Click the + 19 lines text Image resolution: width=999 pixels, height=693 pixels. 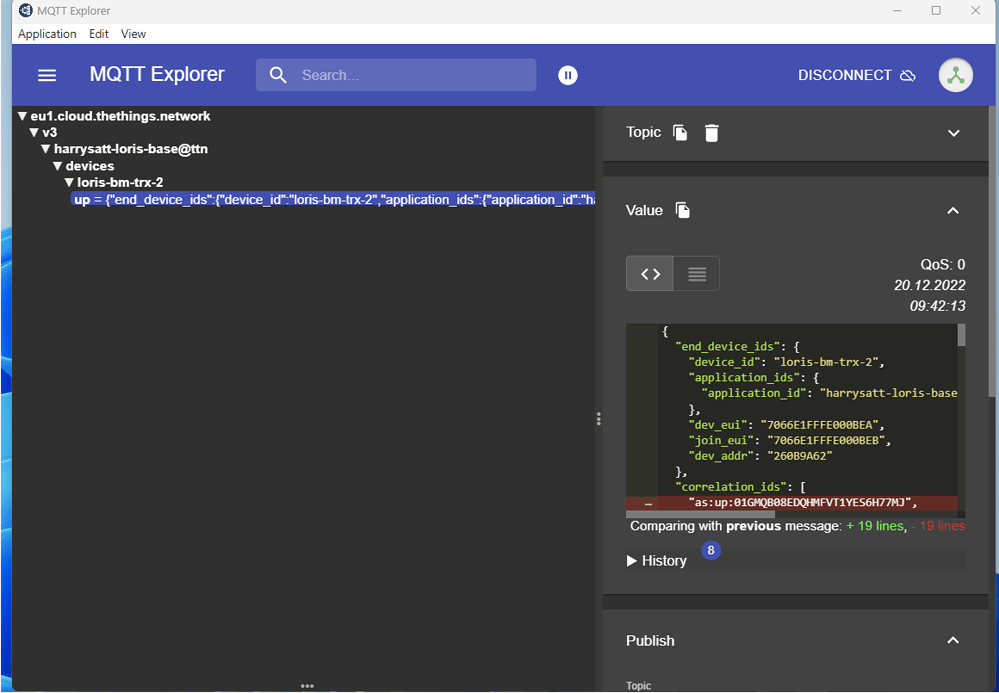pos(875,526)
